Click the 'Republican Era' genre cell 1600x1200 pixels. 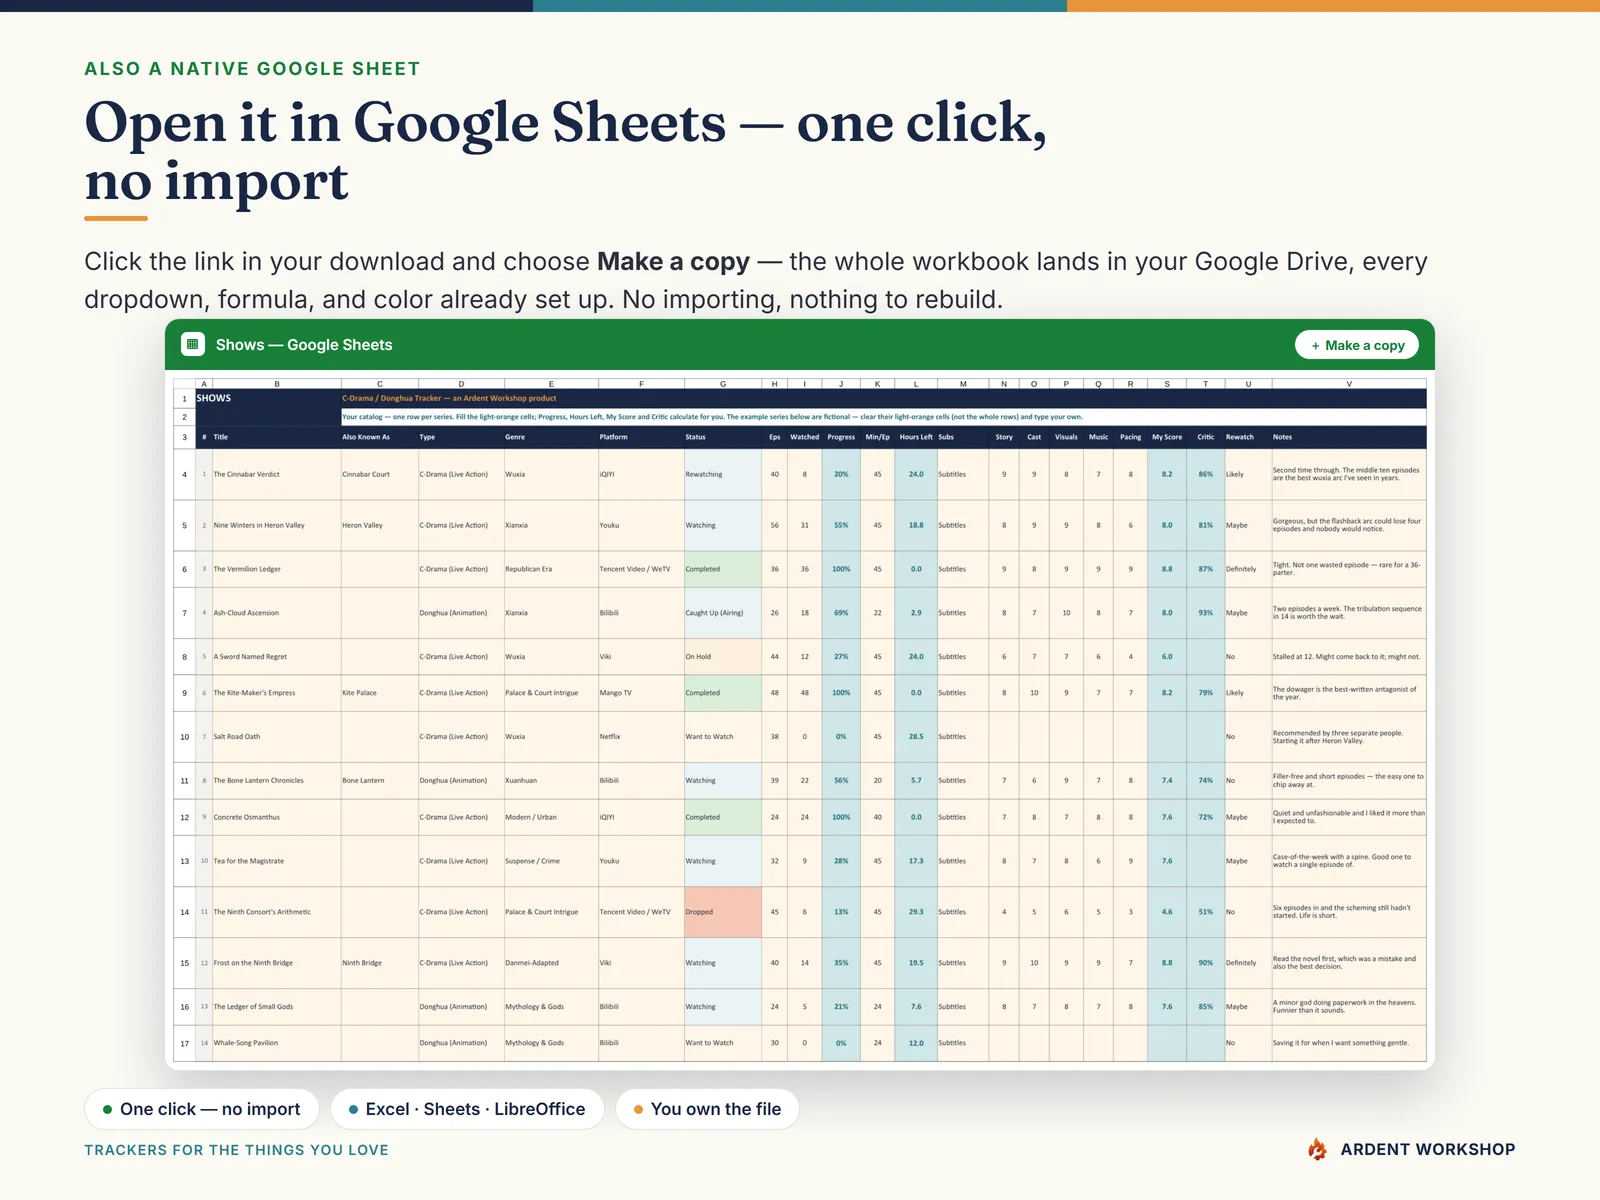(x=551, y=569)
